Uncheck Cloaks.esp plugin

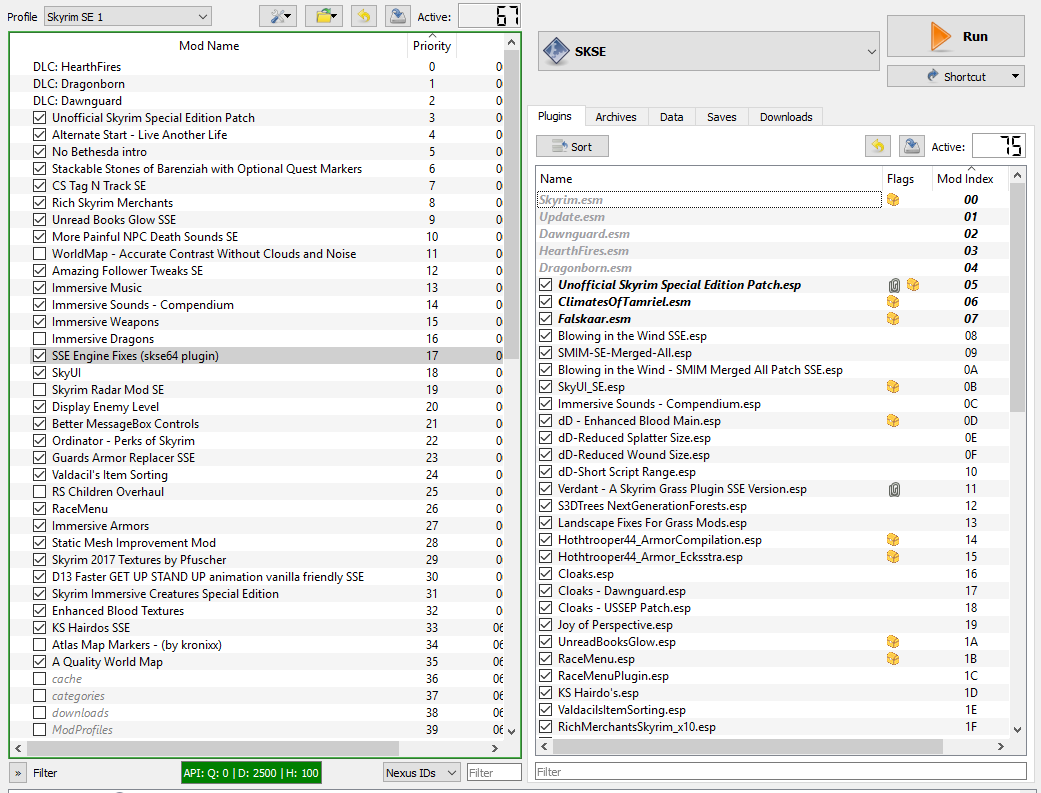(546, 574)
